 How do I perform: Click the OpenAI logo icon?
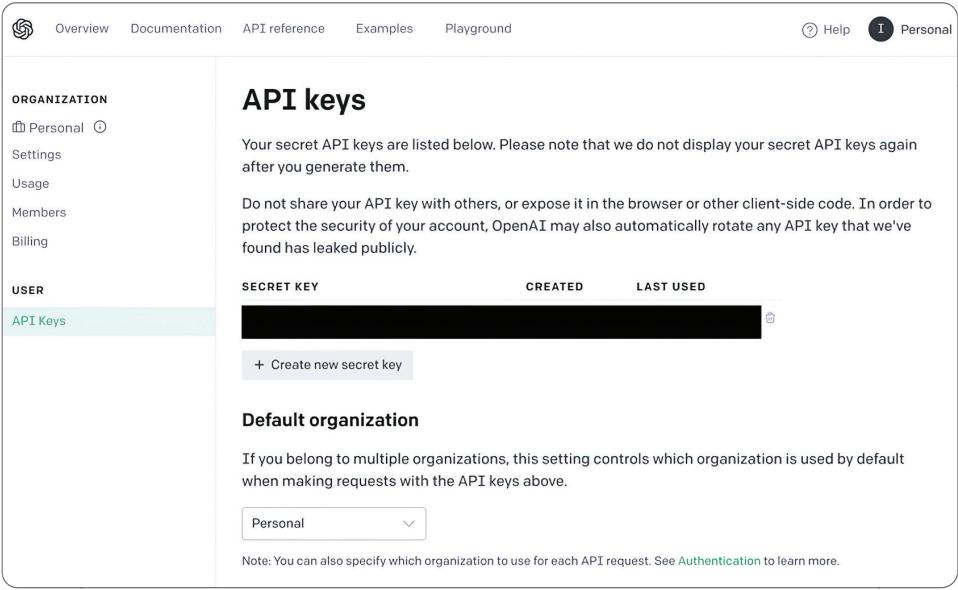(22, 29)
